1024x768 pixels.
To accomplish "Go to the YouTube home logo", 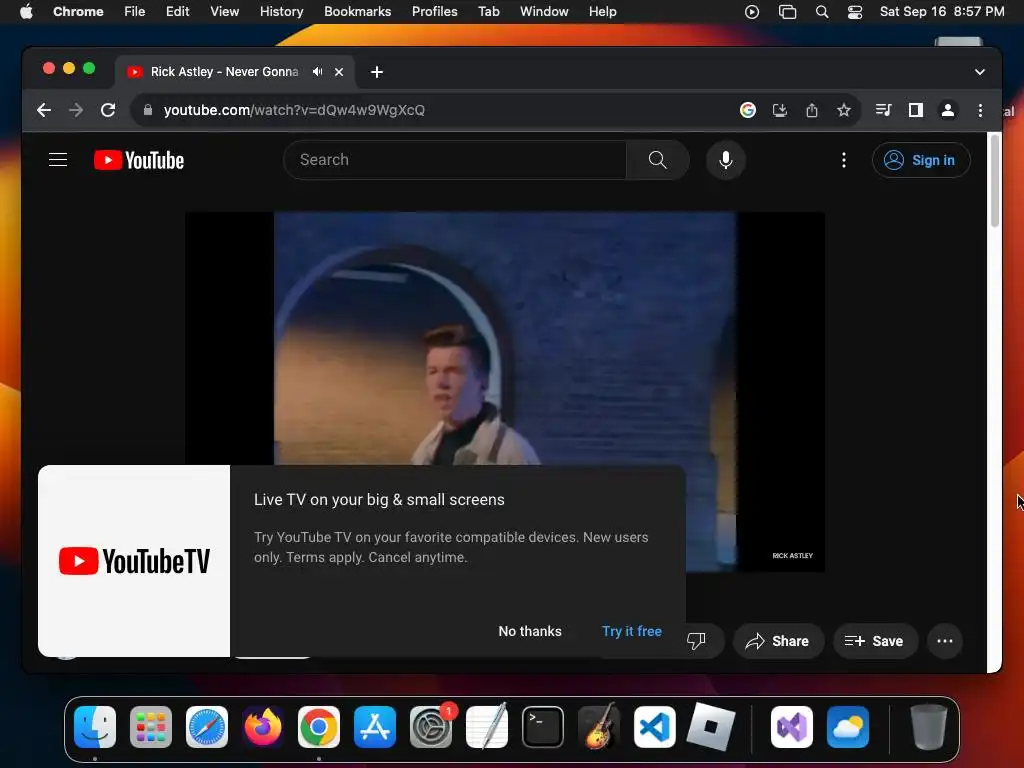I will (x=139, y=160).
